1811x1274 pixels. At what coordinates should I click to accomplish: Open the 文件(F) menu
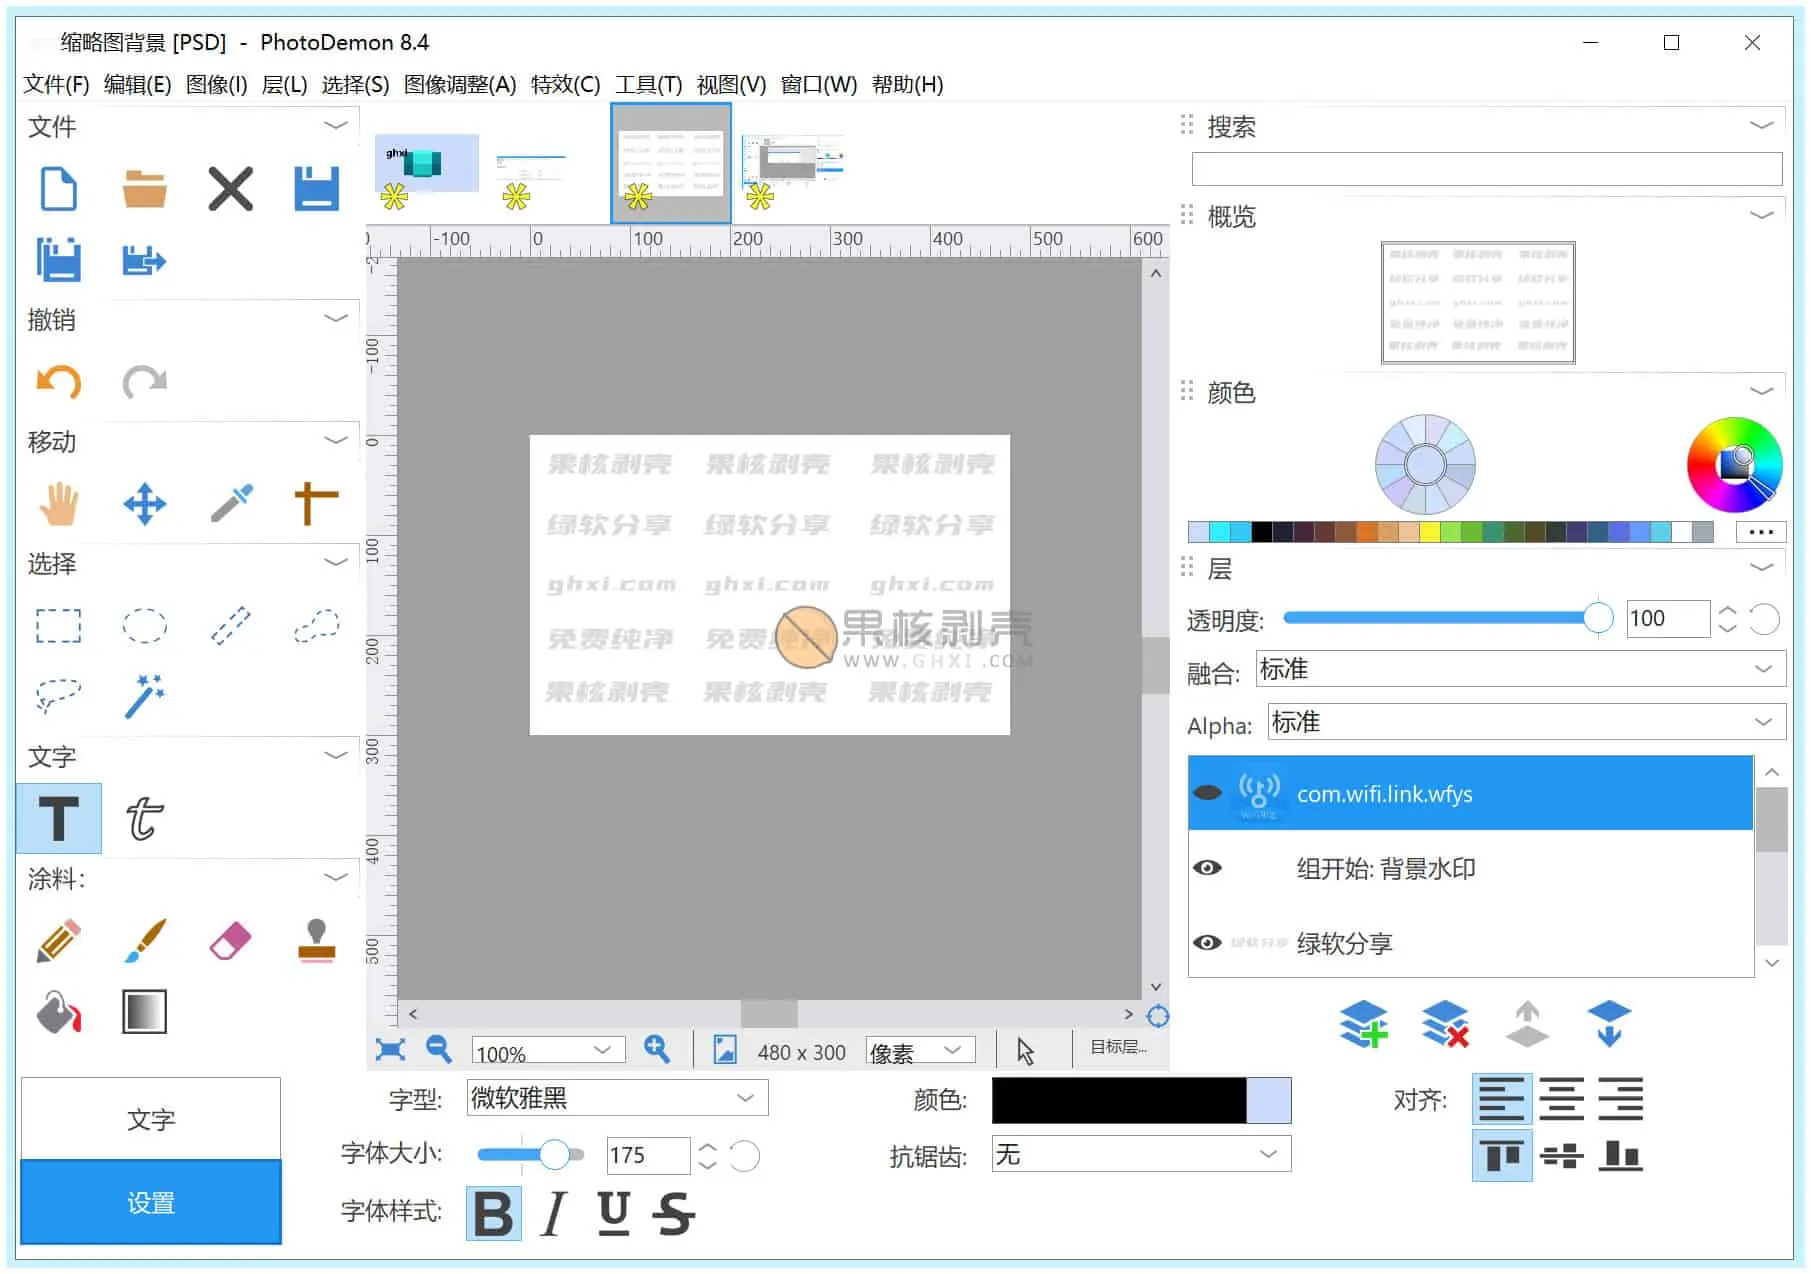[56, 84]
